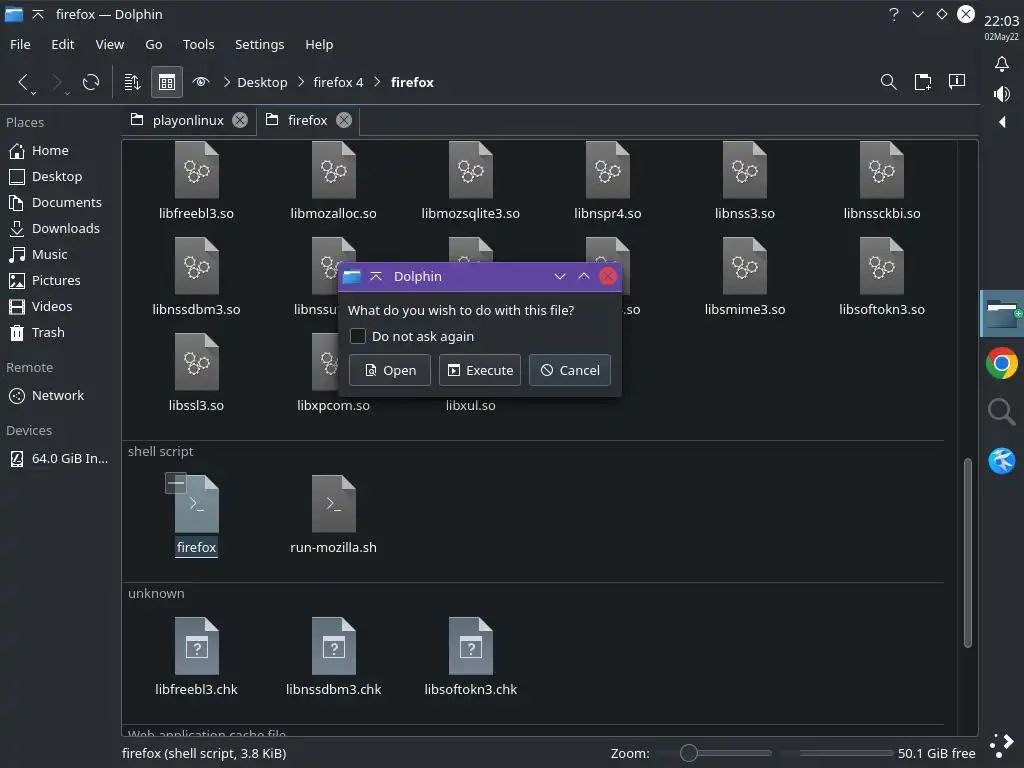Select the libnssdbm3.chk file

pyautogui.click(x=334, y=657)
